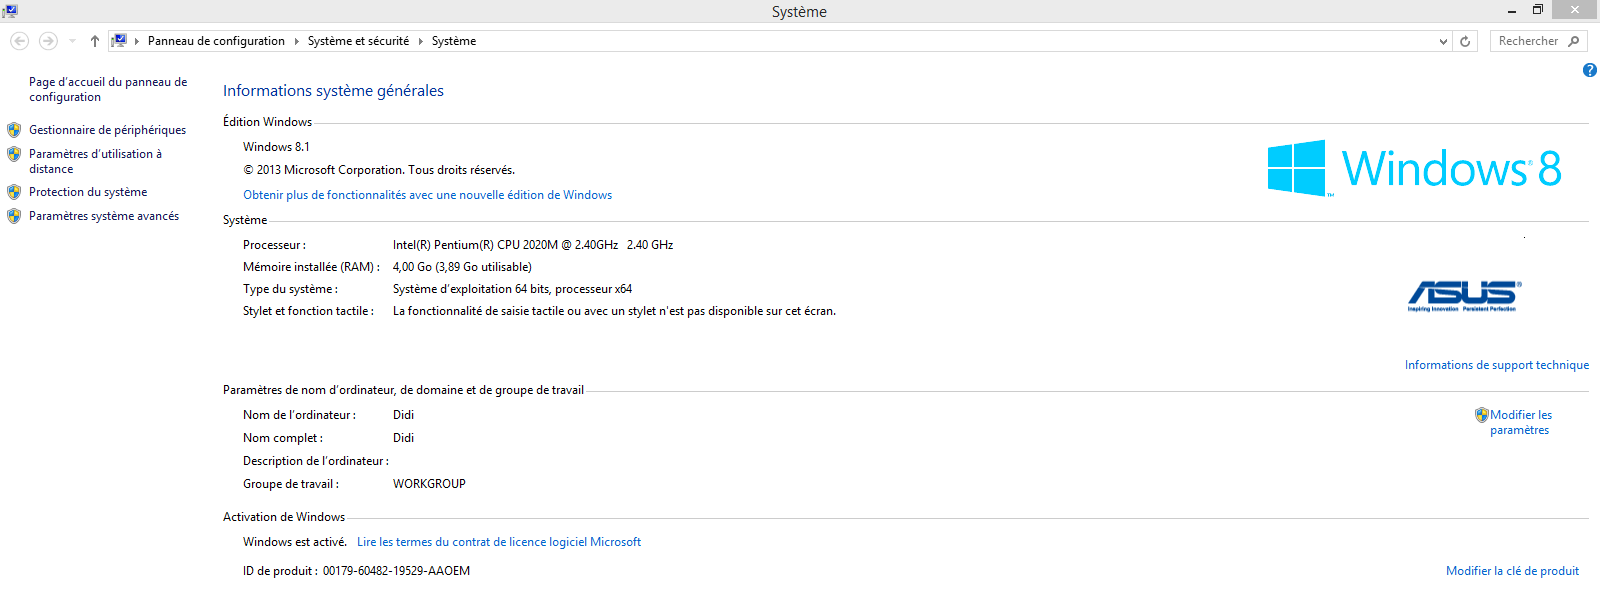Click the Groupe de travail label
This screenshot has height=595, width=1600.
click(291, 484)
